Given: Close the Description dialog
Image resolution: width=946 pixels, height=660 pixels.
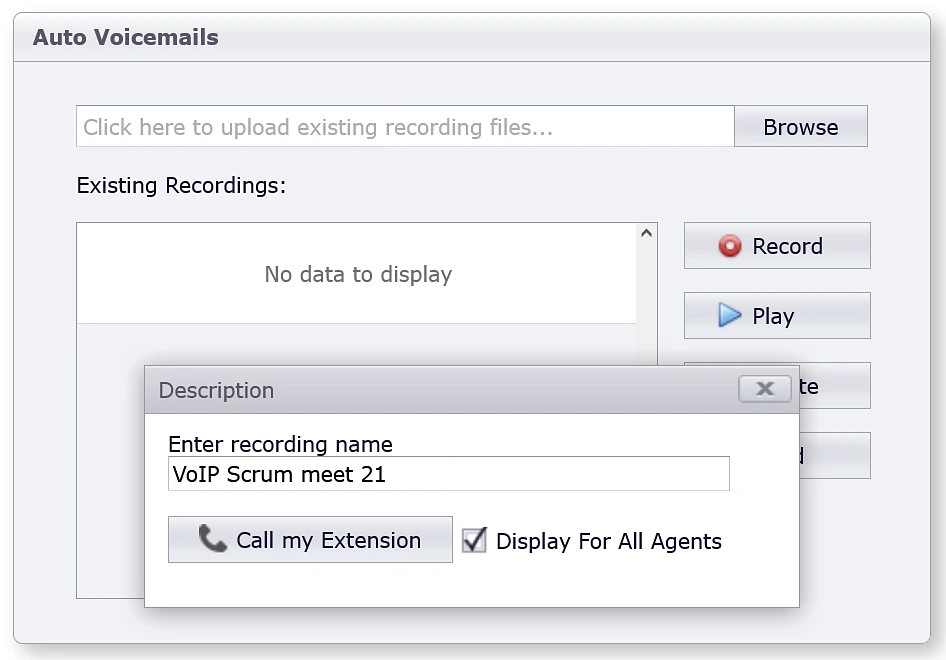Looking at the screenshot, I should point(765,389).
